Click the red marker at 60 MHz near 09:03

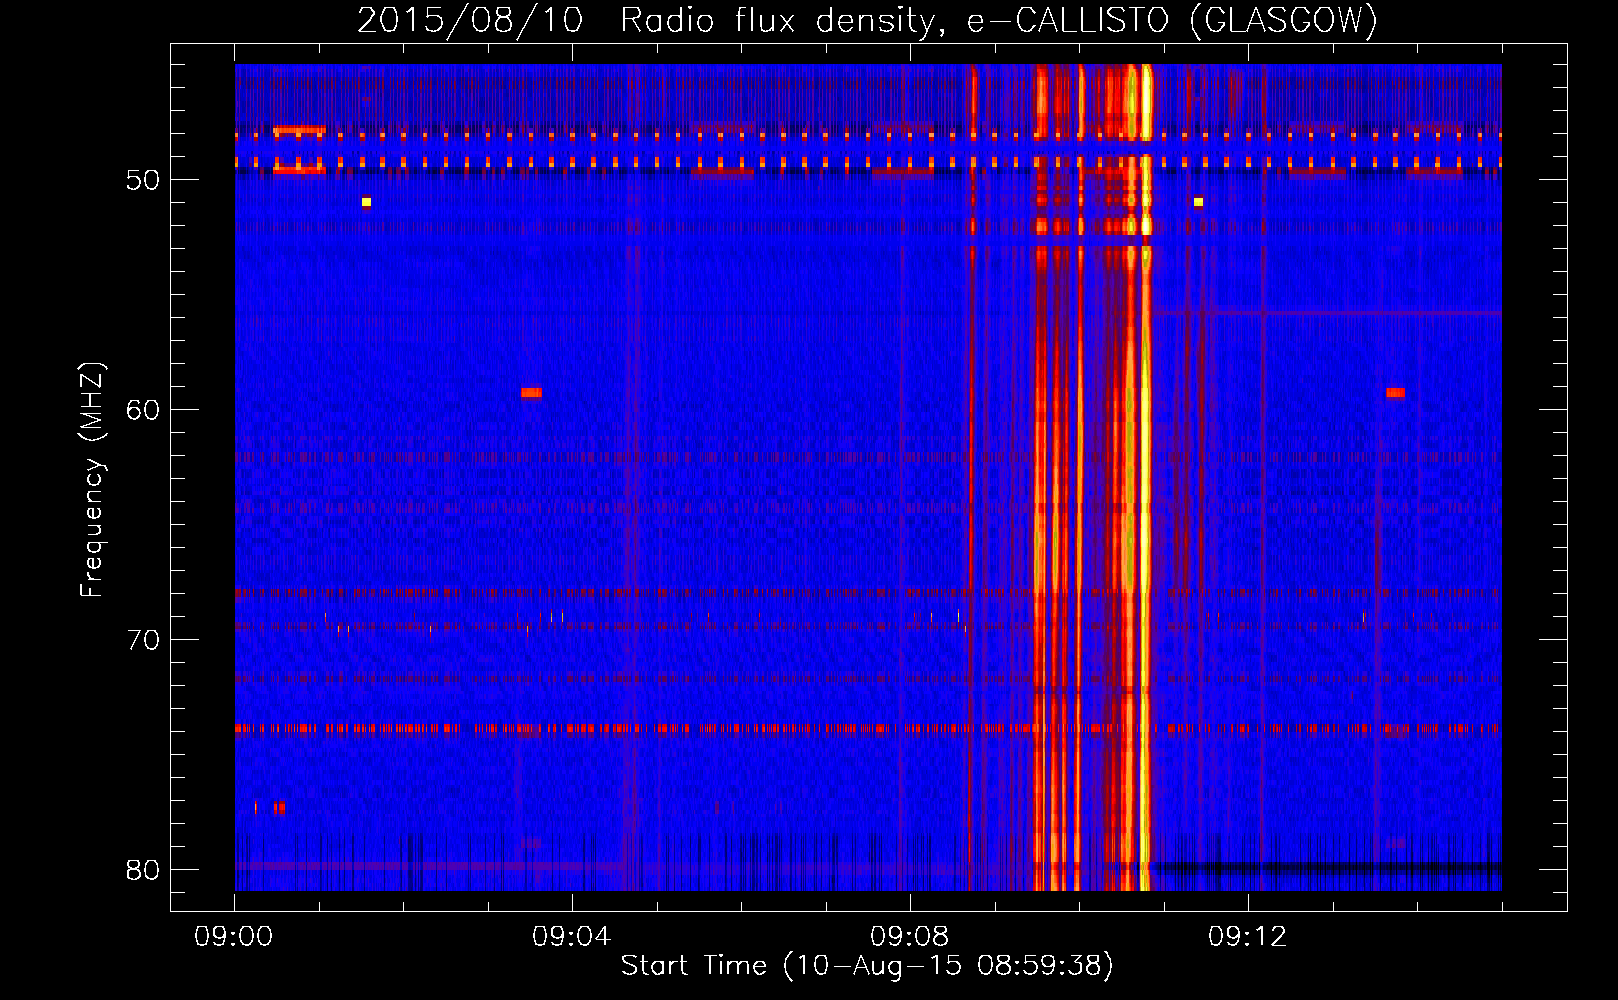[x=531, y=393]
